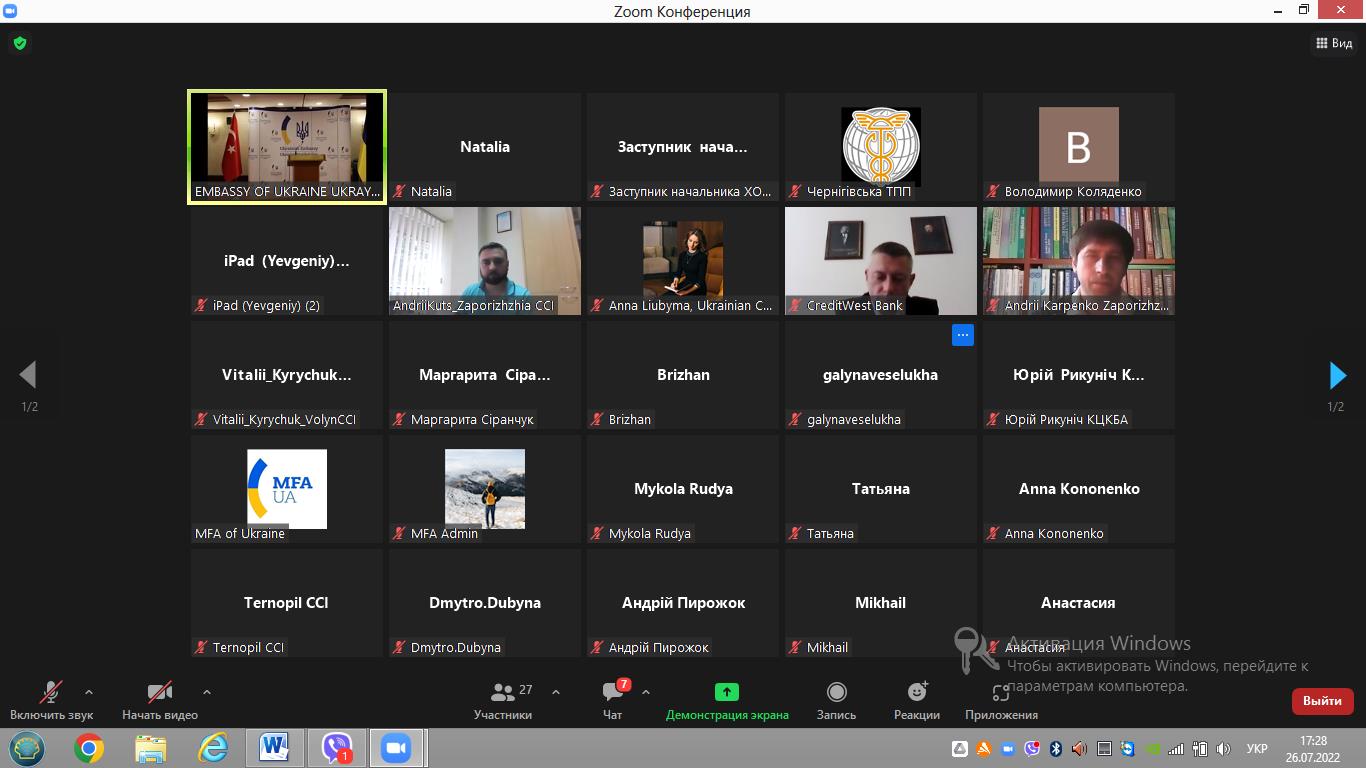Click the Dmytro.Dubyna name label
Viewport: 1366px width, 768px height.
(456, 647)
